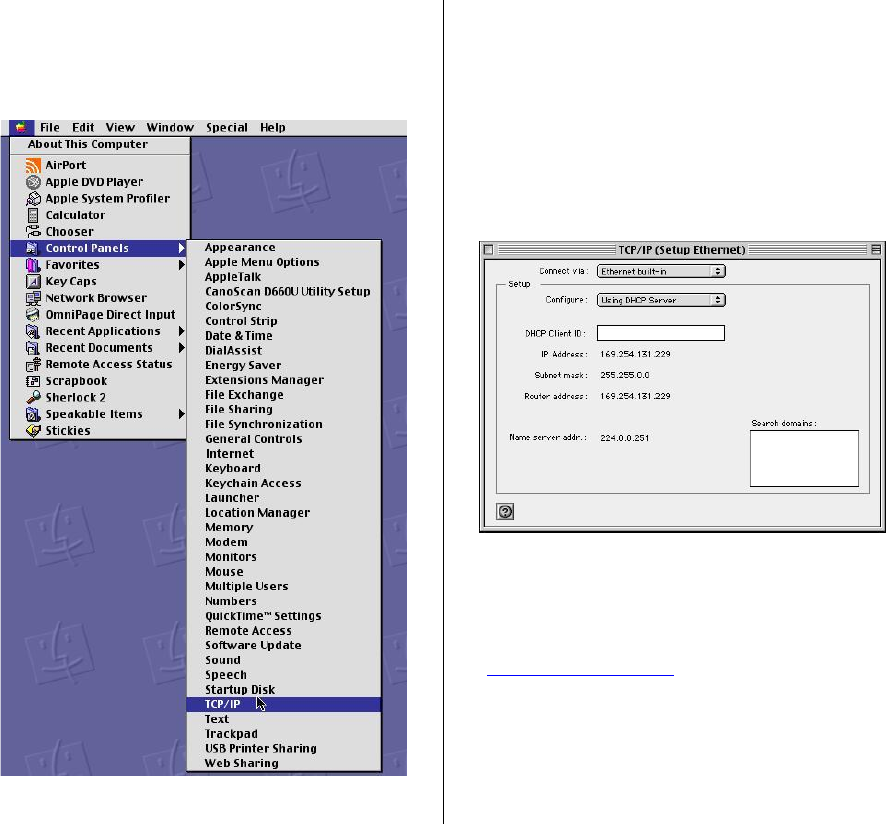
Task: Choose Web Sharing control panel
Action: click(x=284, y=764)
